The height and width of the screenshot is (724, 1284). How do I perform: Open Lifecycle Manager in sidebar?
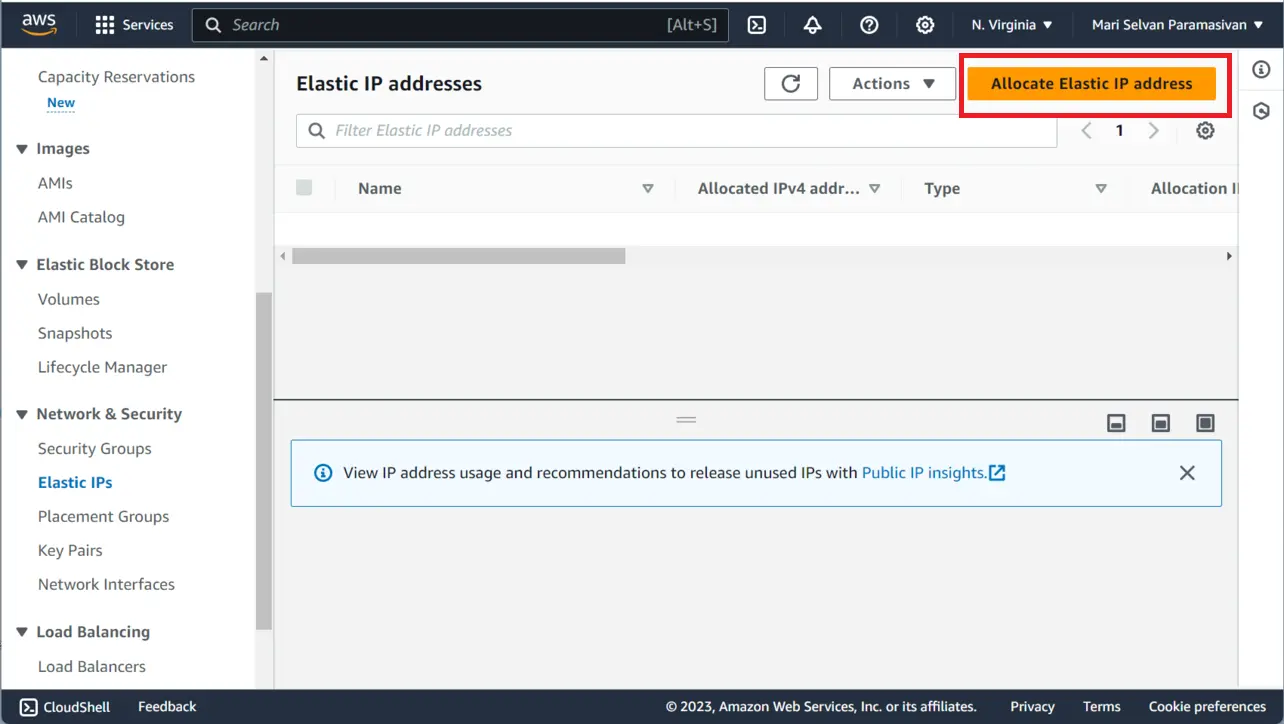(x=102, y=367)
